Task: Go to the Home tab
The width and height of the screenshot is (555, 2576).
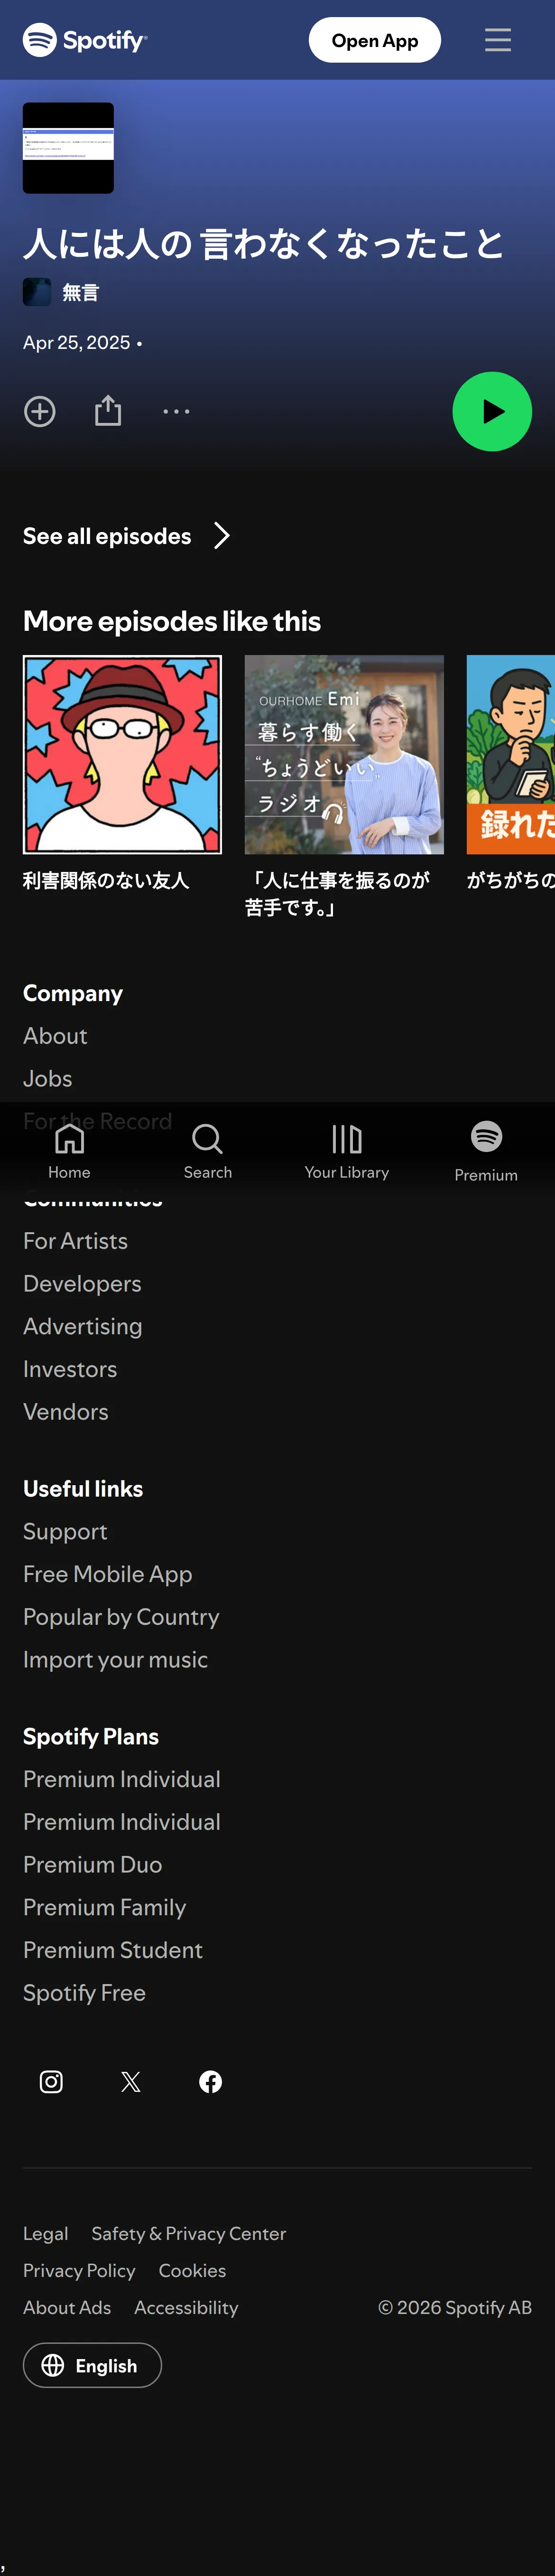Action: point(69,1150)
